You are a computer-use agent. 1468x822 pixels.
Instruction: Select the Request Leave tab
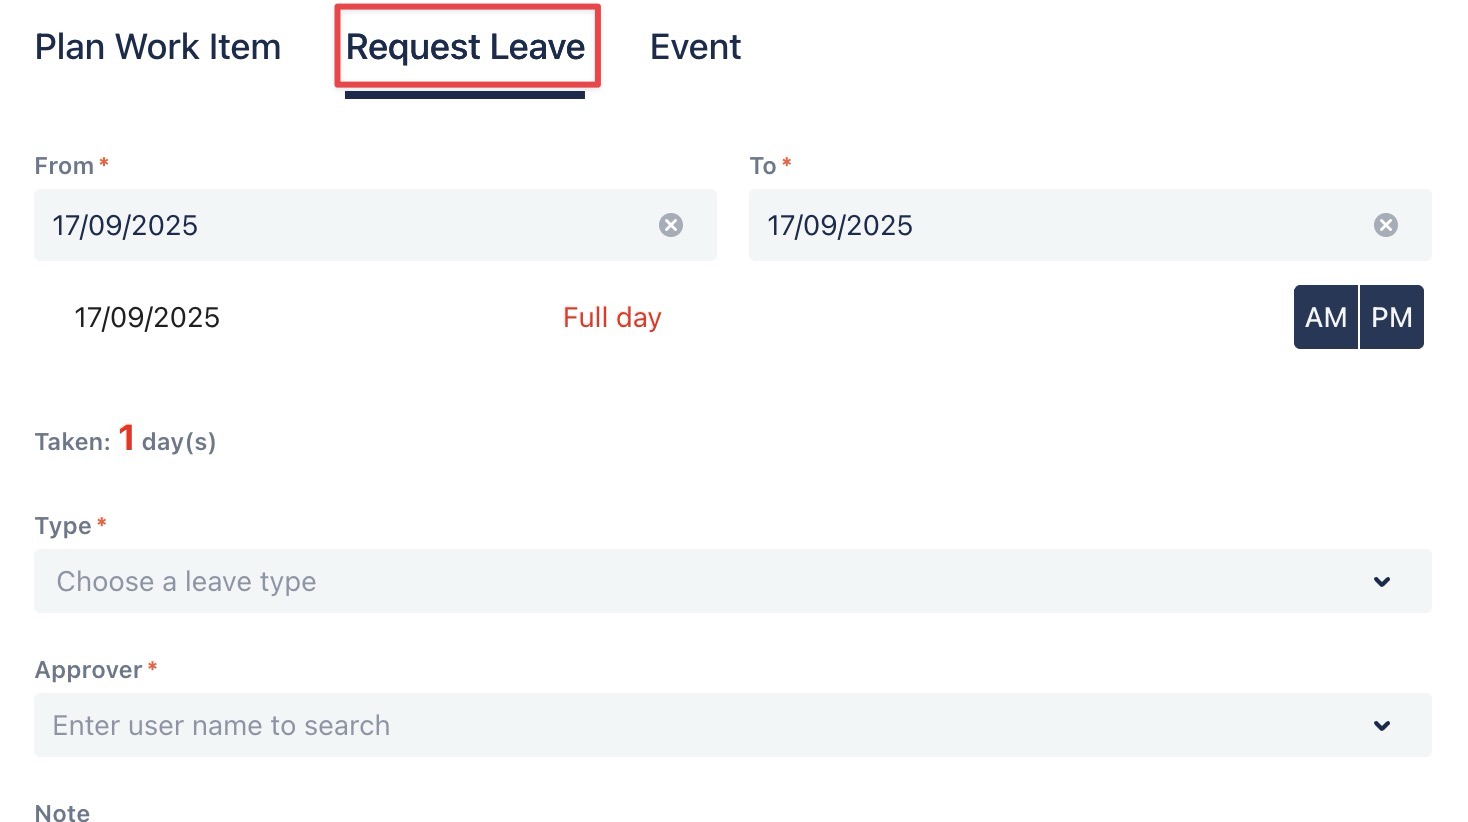465,47
